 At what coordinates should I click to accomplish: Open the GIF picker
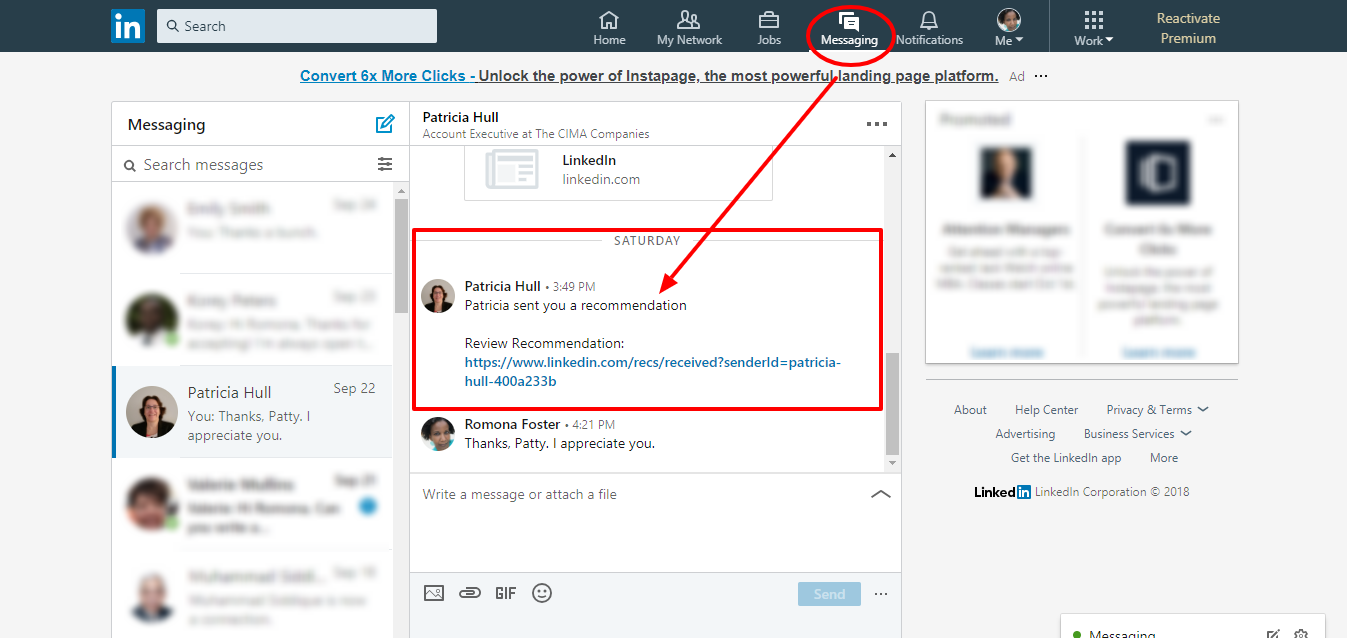click(x=506, y=593)
